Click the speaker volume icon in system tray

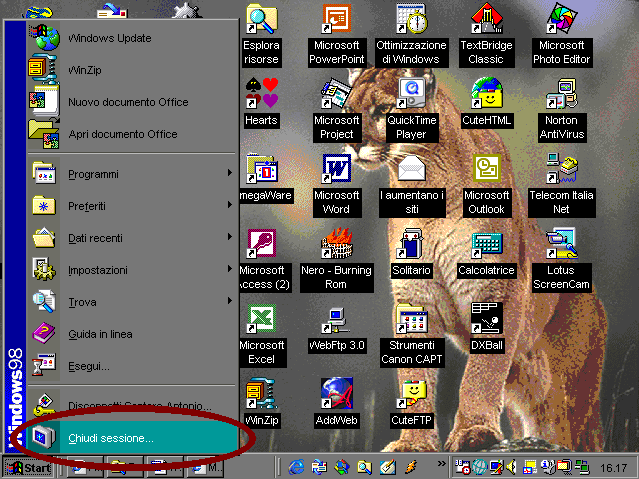click(x=511, y=467)
